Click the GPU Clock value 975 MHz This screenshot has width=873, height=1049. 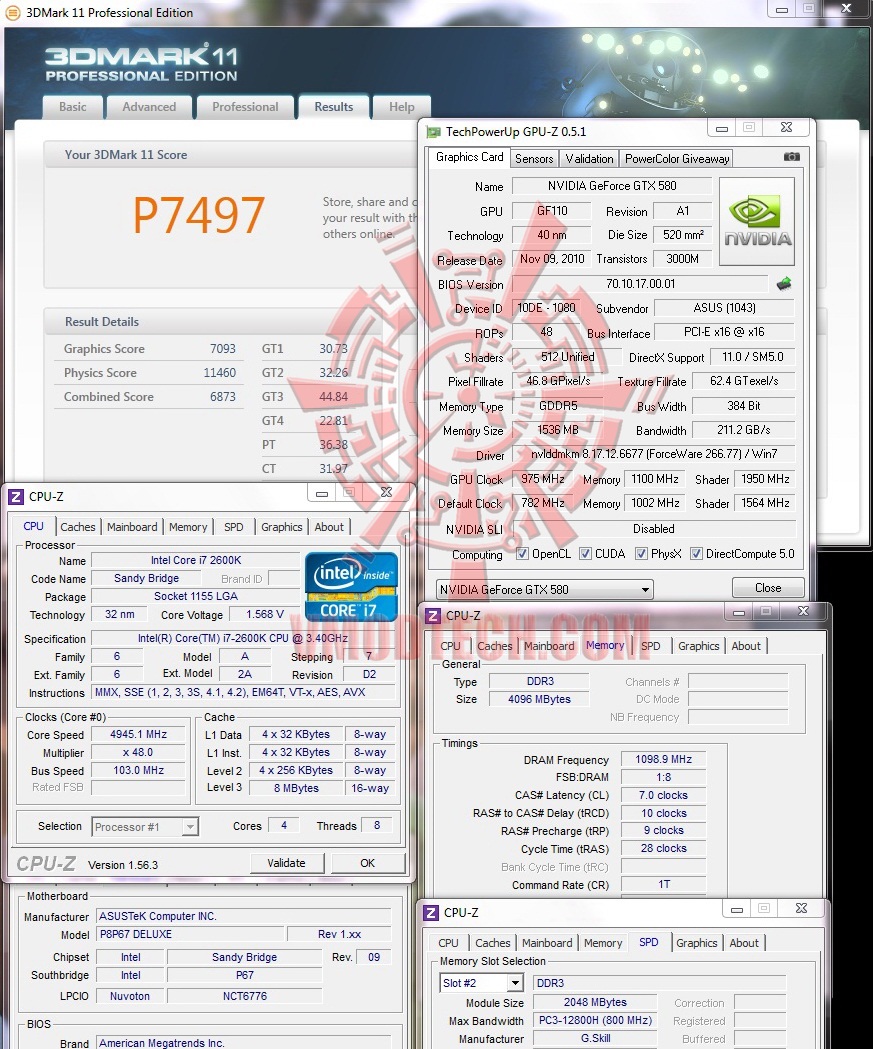click(543, 479)
